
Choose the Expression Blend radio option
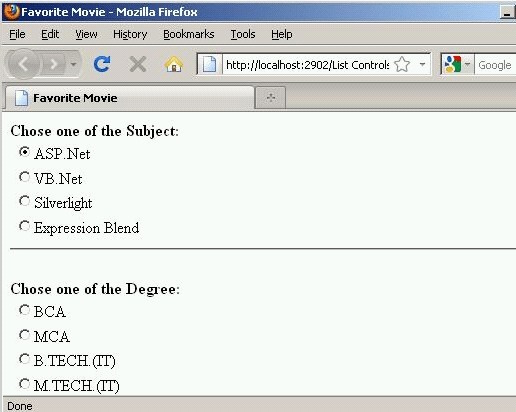click(24, 226)
